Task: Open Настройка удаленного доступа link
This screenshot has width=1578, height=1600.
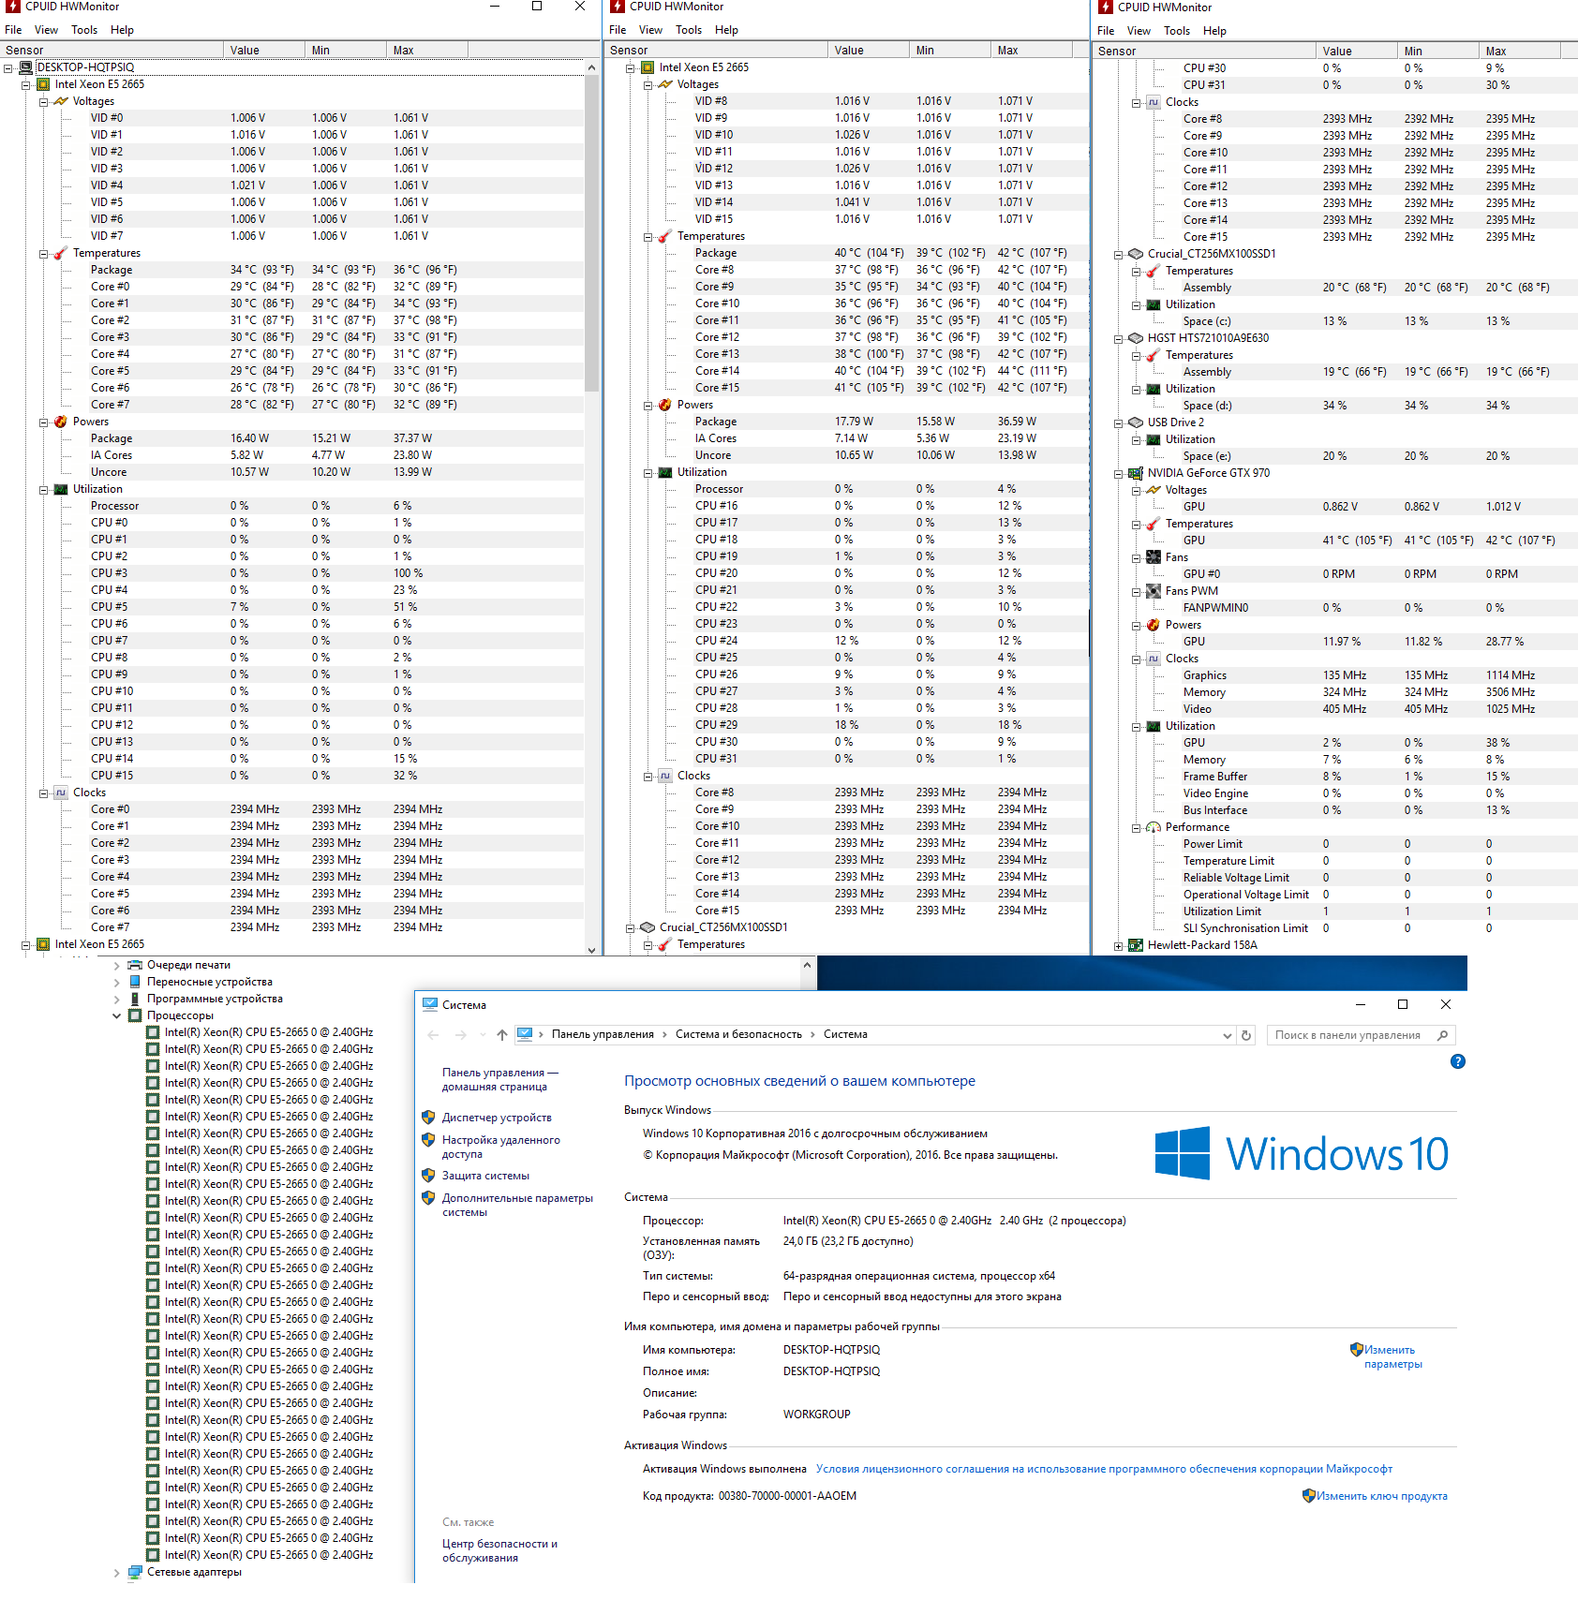Action: point(501,1147)
